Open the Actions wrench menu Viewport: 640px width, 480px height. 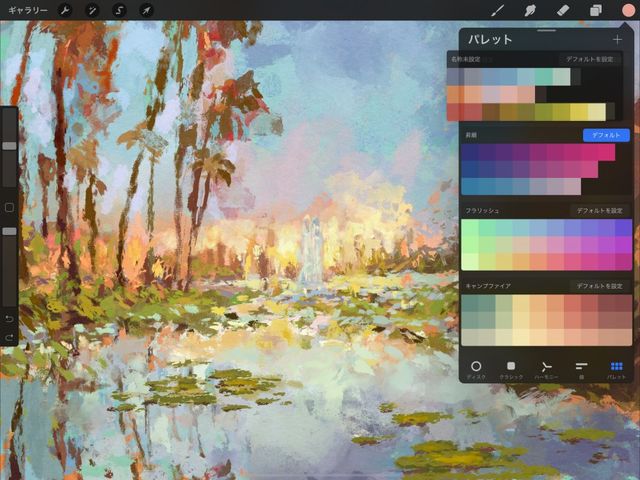(64, 10)
